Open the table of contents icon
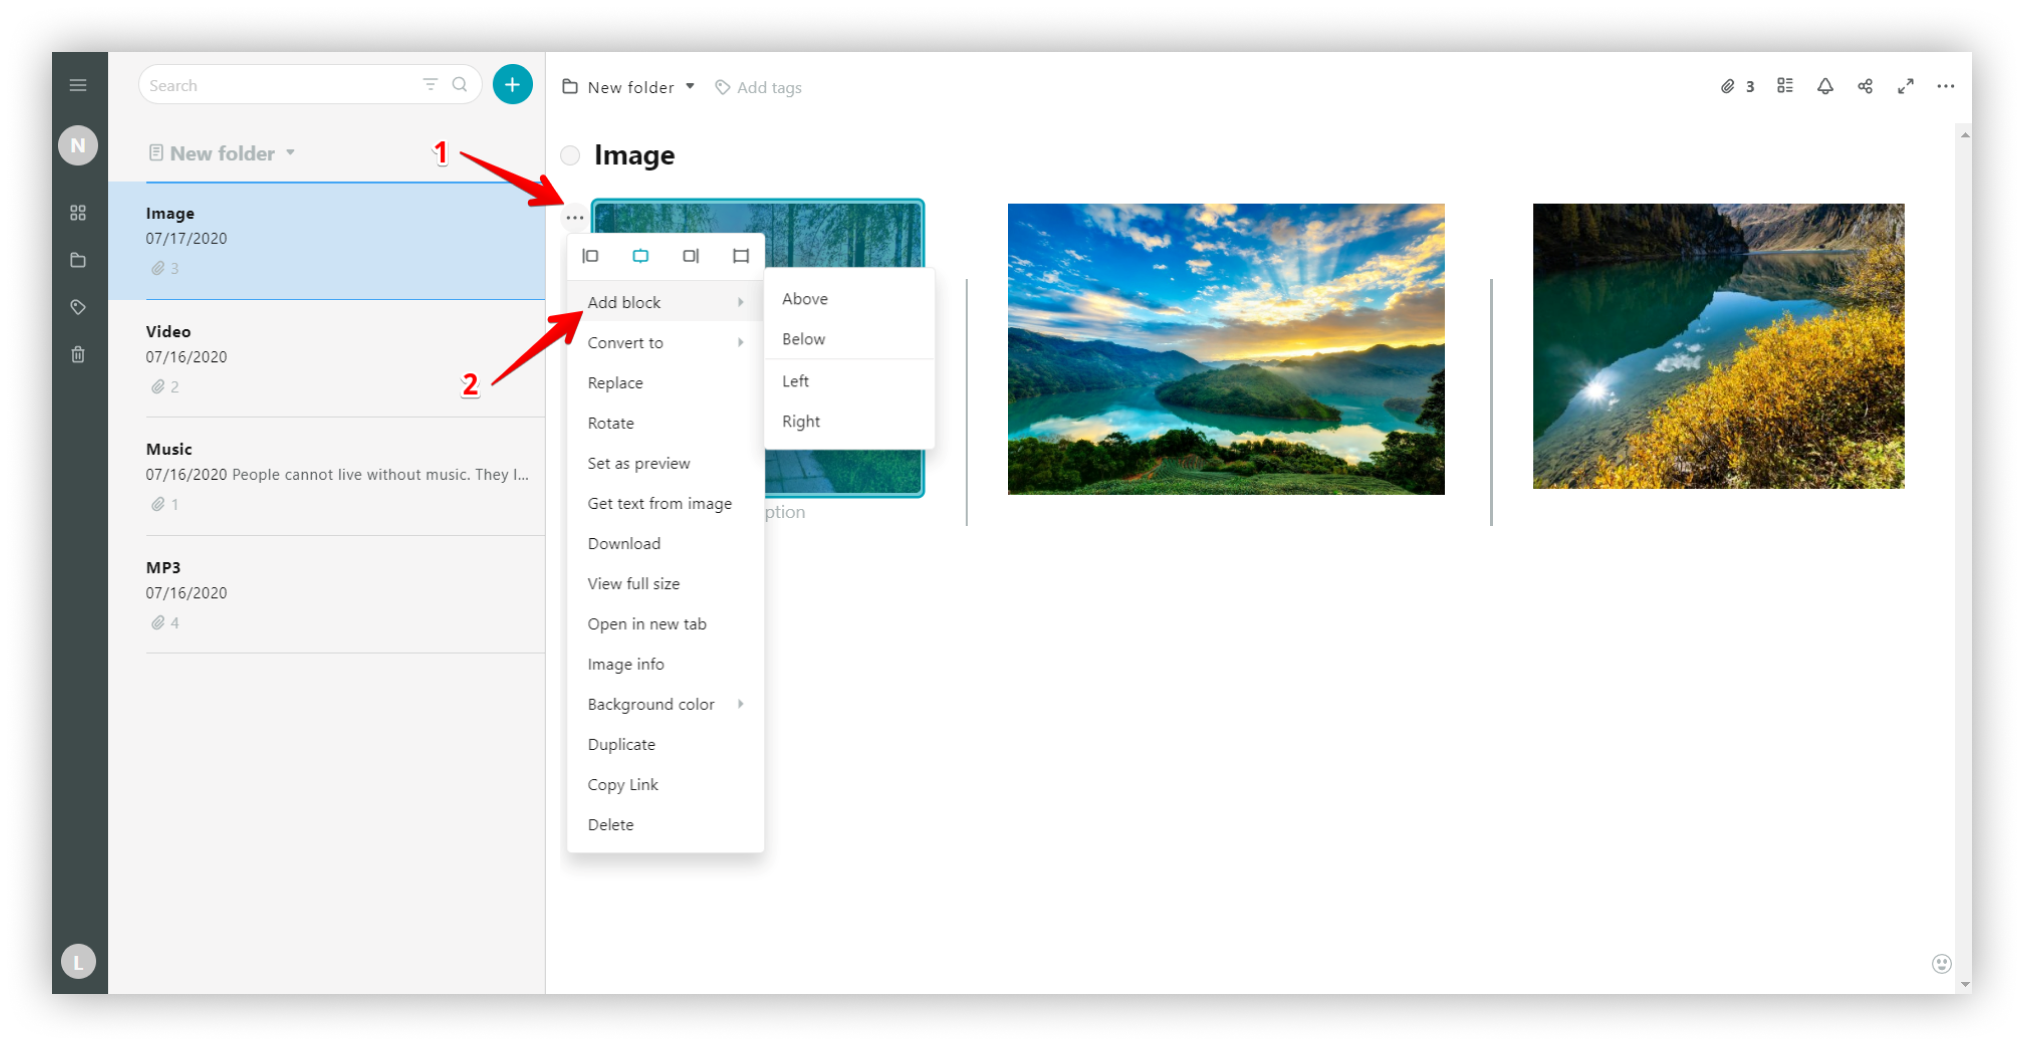This screenshot has width=2024, height=1046. tap(1785, 86)
